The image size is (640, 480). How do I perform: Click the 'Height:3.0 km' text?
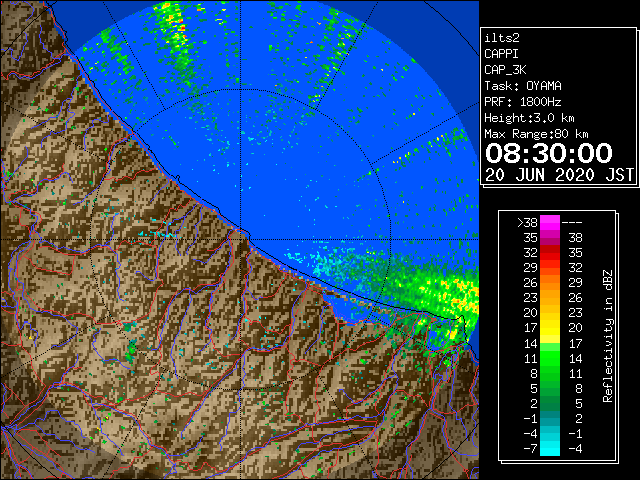click(529, 118)
